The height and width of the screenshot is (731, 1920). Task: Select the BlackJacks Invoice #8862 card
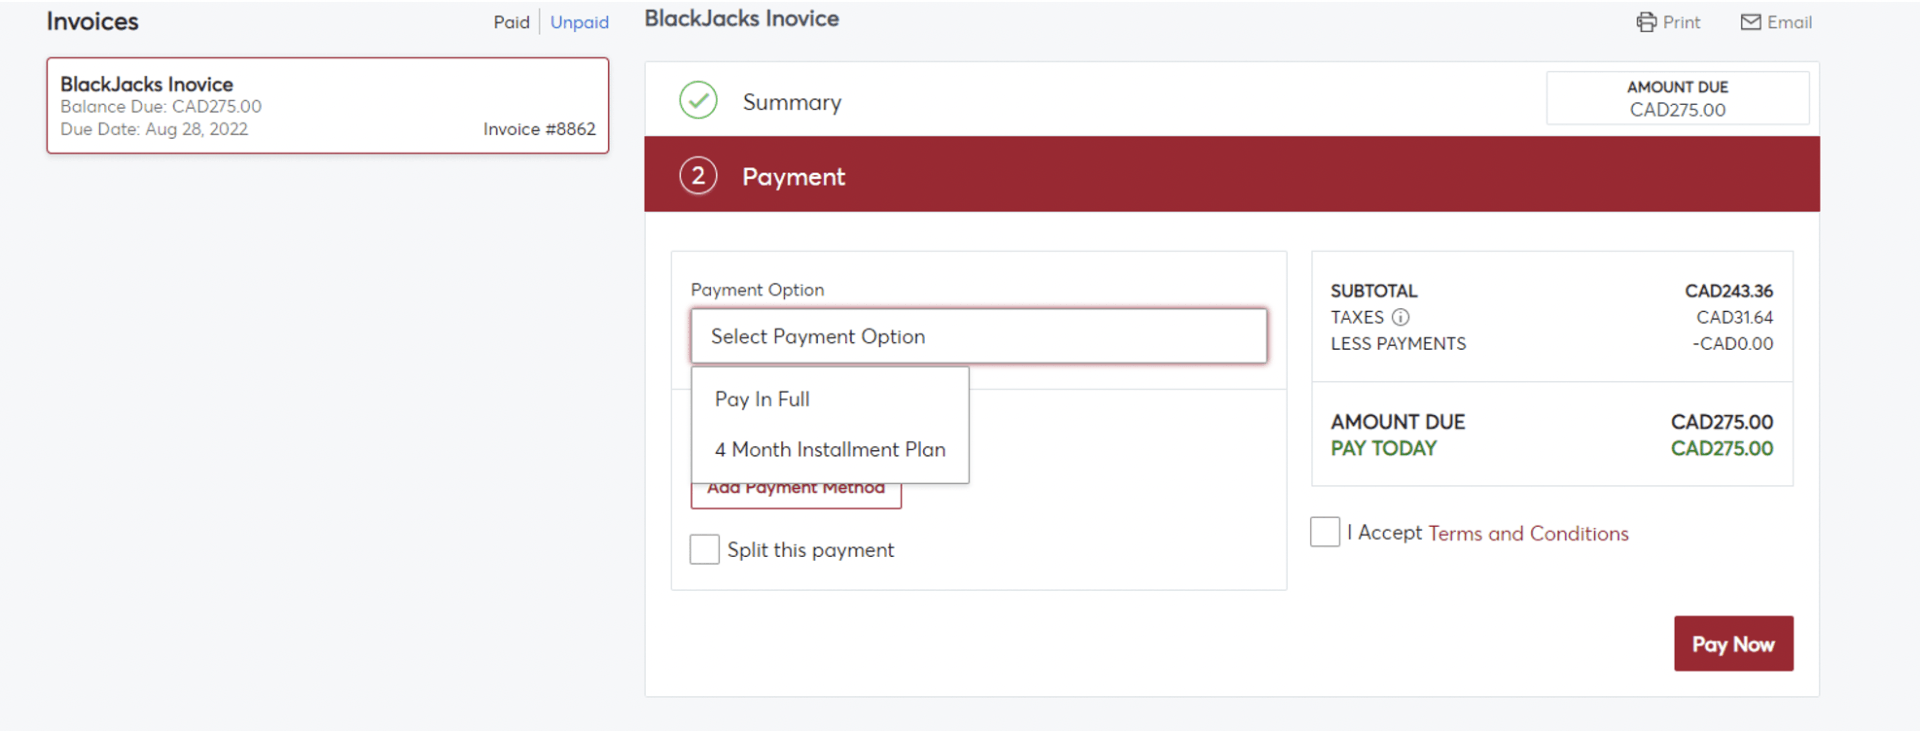(x=327, y=105)
